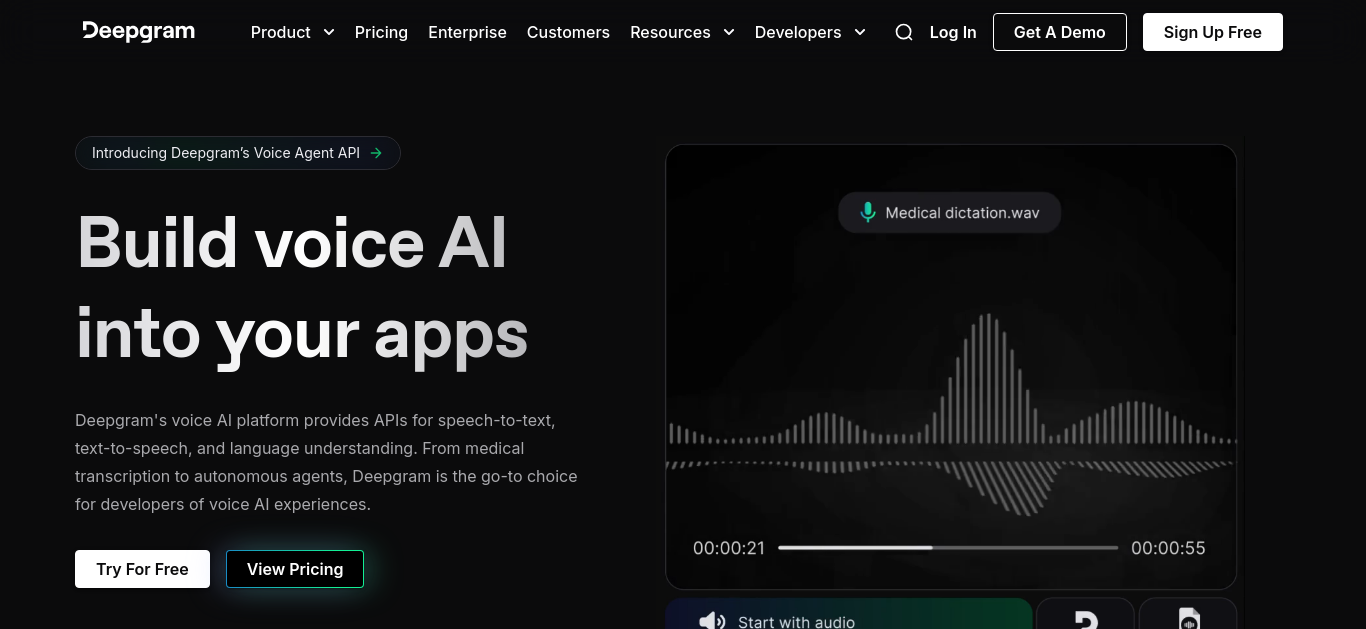The image size is (1366, 629).
Task: Click the Medical dictation.wav file chip
Action: (949, 213)
